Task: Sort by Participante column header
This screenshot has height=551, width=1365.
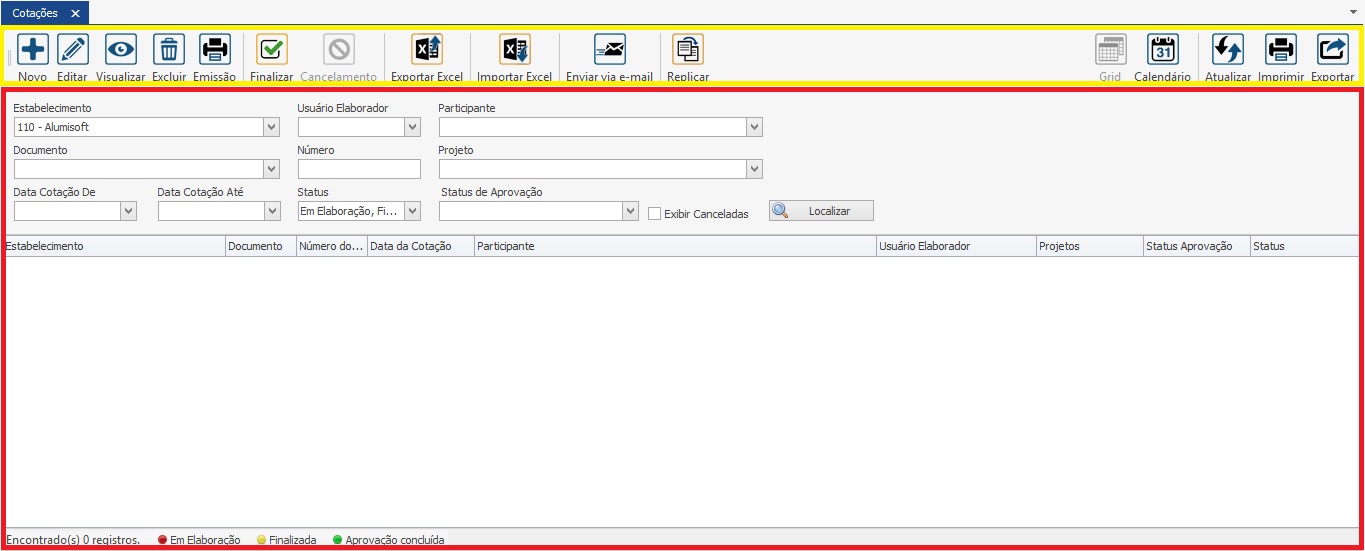Action: (x=674, y=246)
